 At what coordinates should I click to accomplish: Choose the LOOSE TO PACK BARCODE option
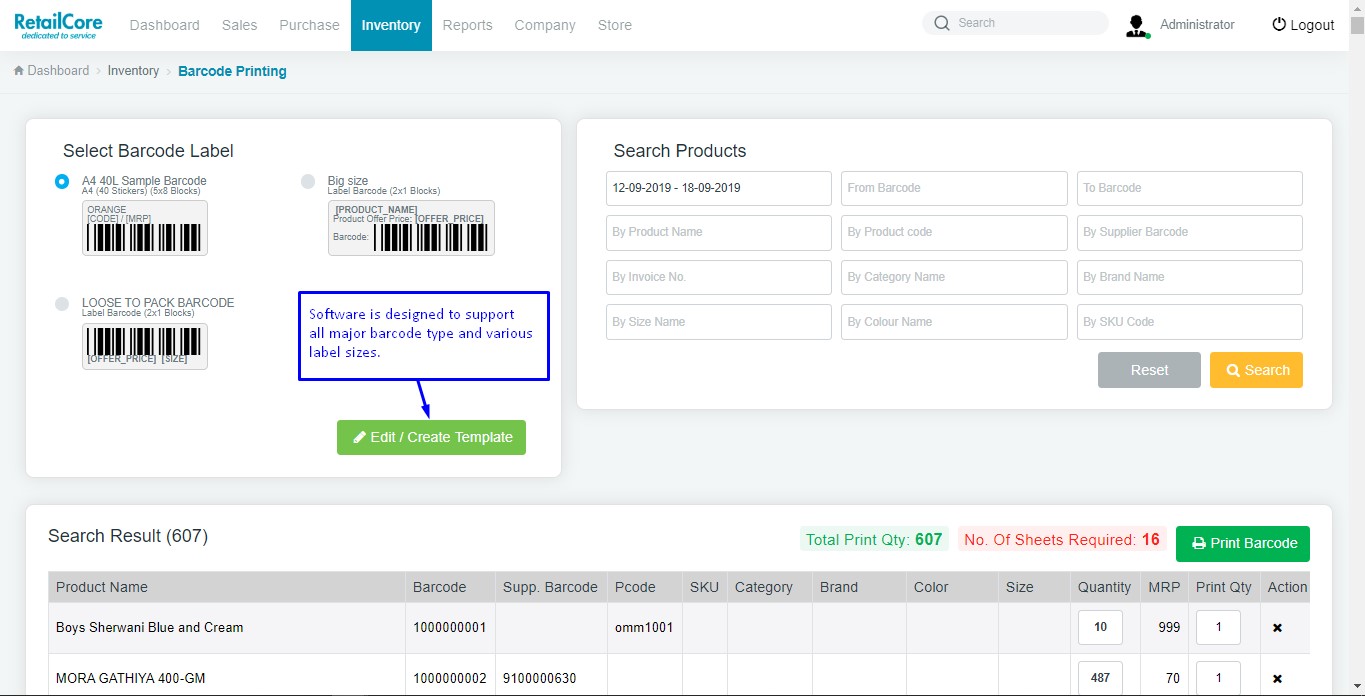61,304
